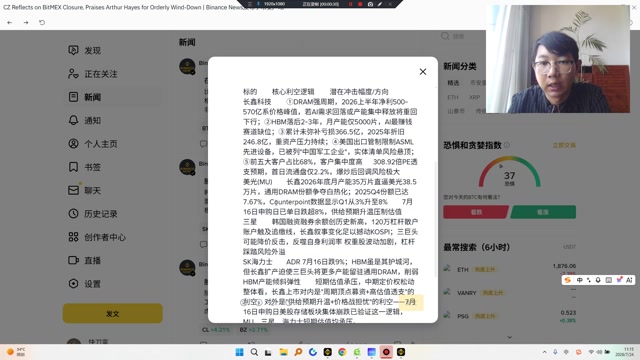Click the BZ +2.71% ticker tag
The width and height of the screenshot is (640, 360).
(253, 329)
